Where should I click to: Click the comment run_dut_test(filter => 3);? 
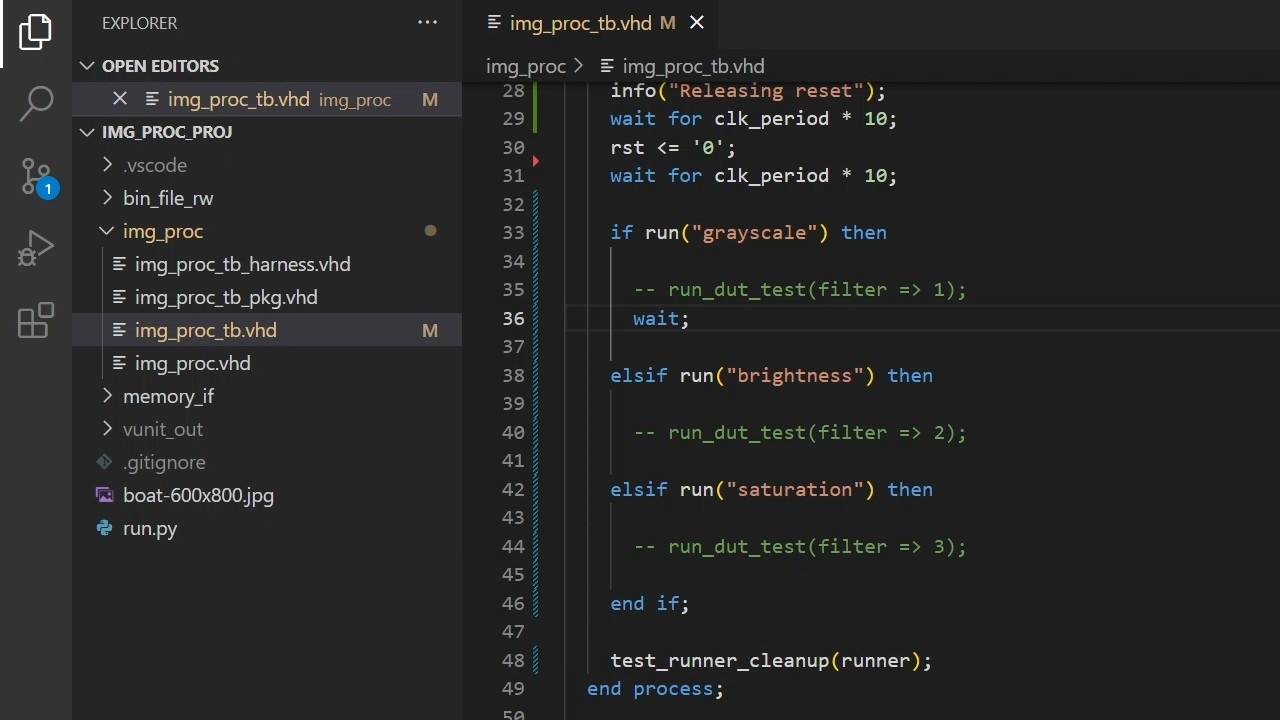click(800, 547)
